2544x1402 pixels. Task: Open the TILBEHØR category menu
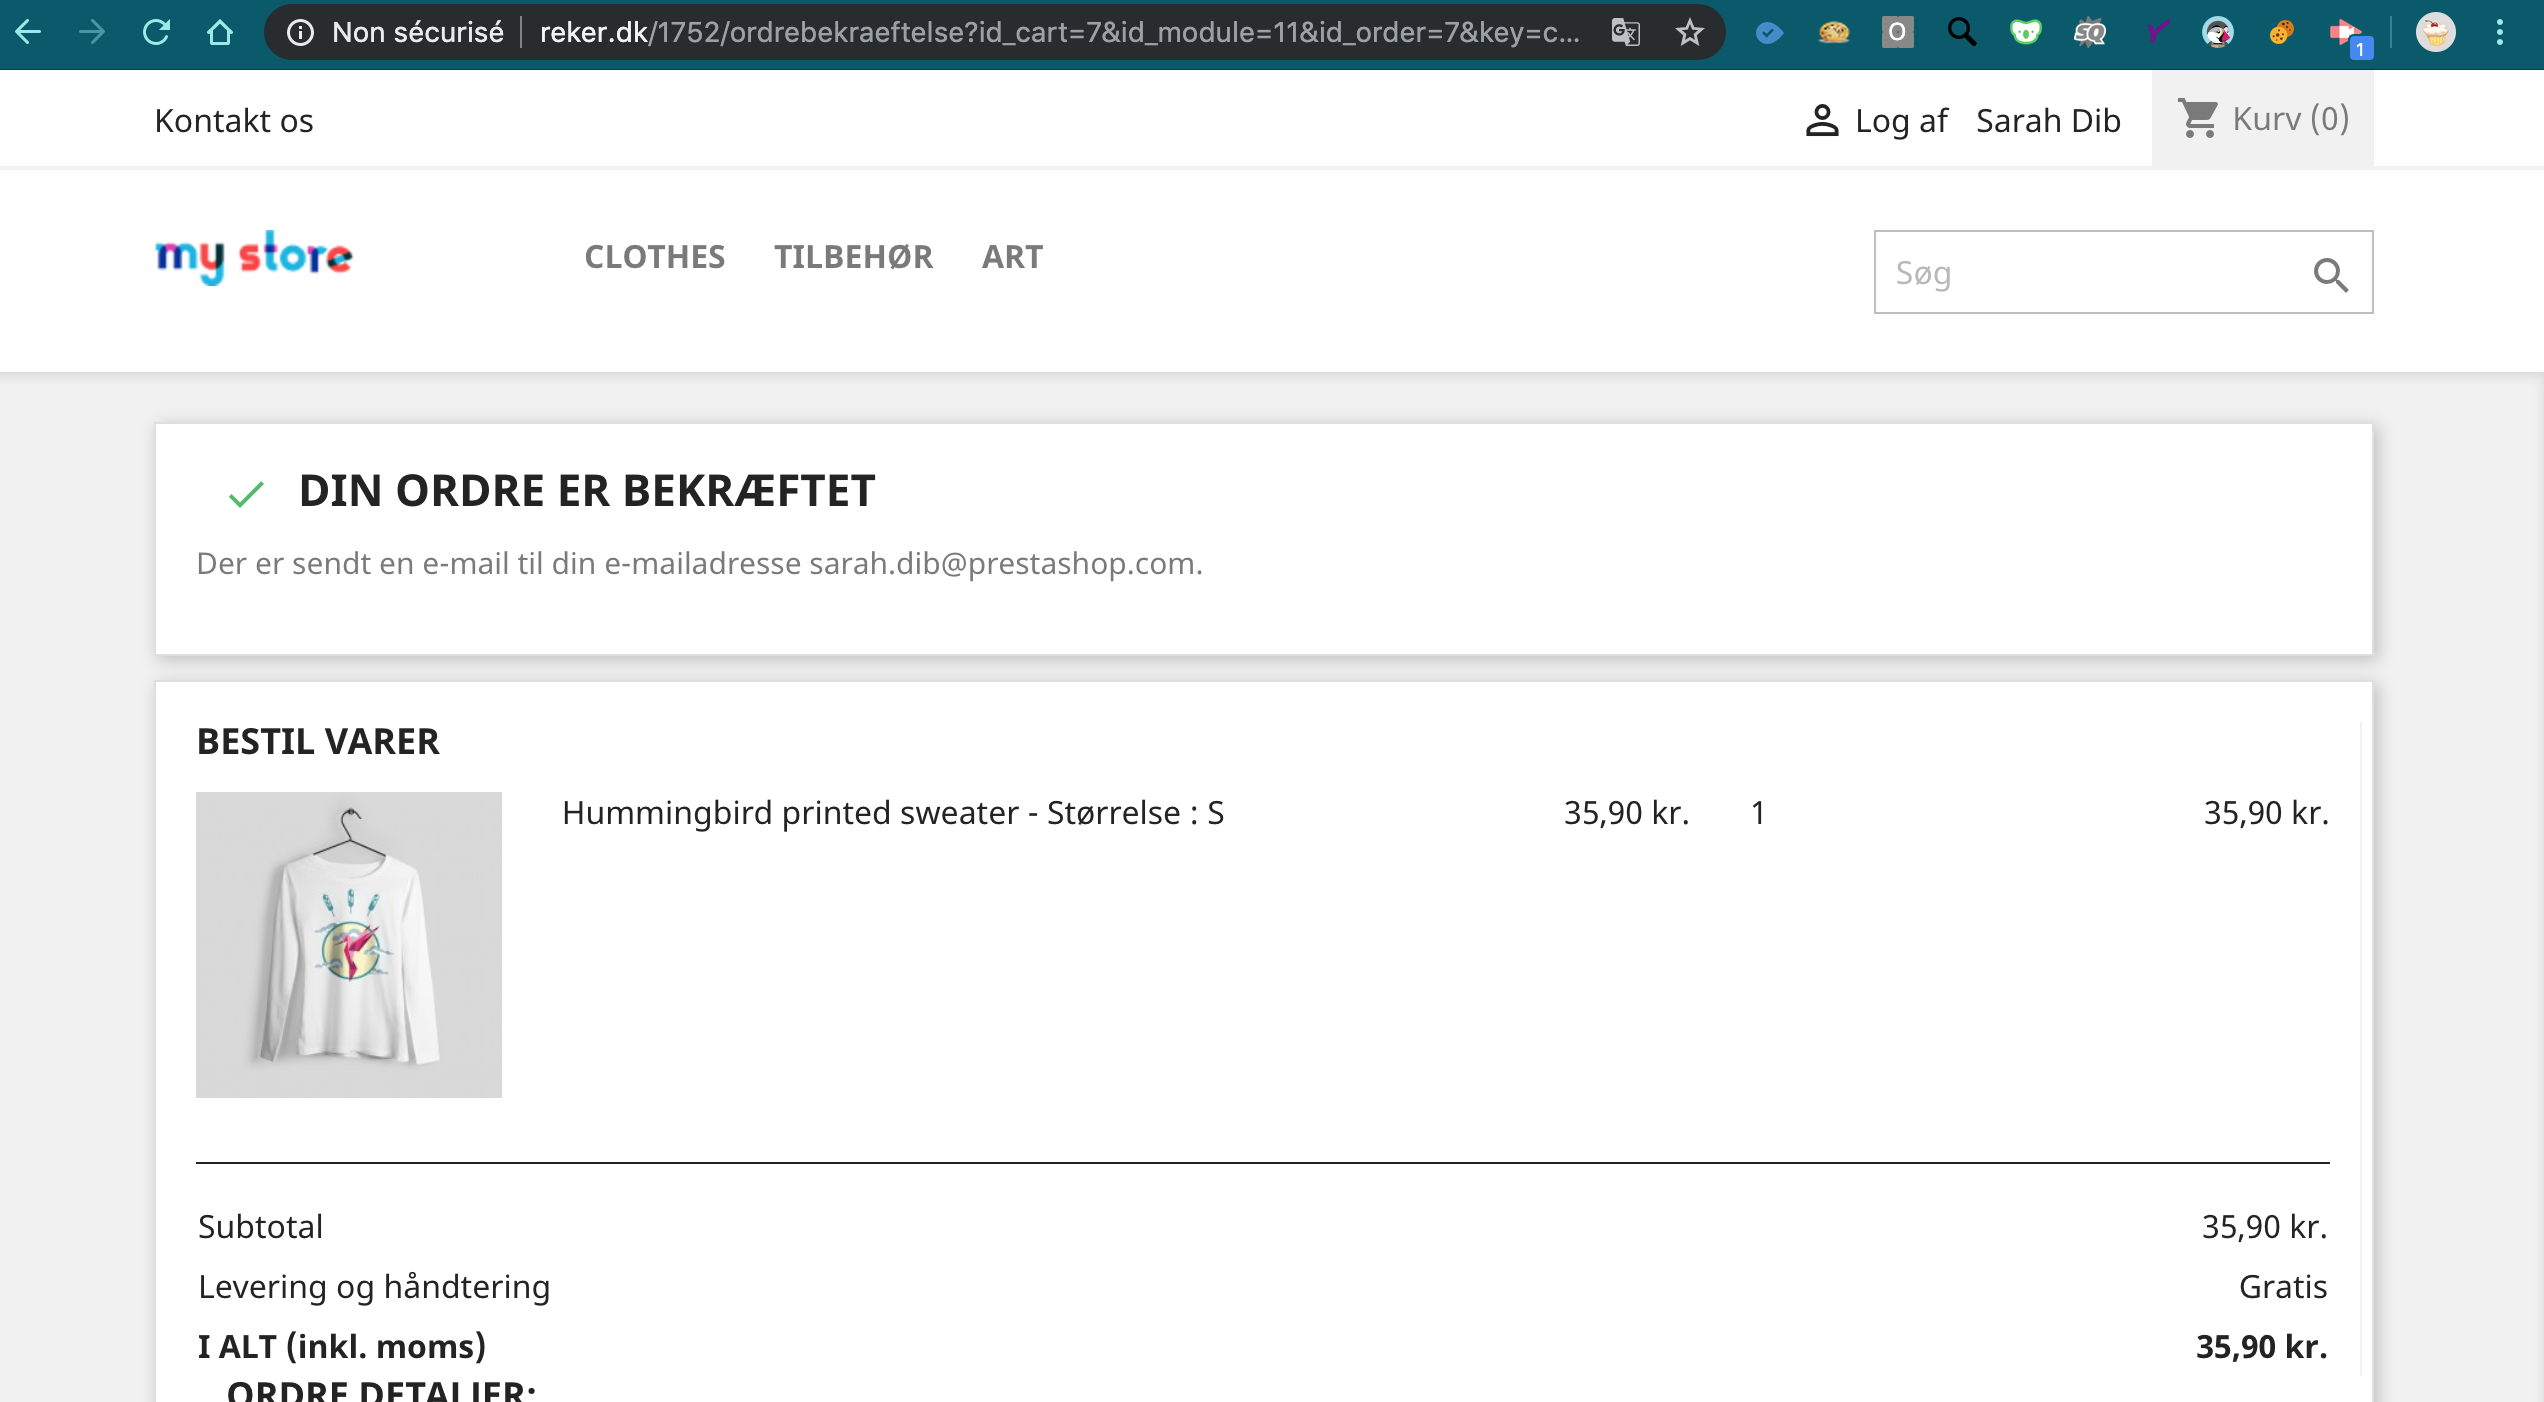853,257
